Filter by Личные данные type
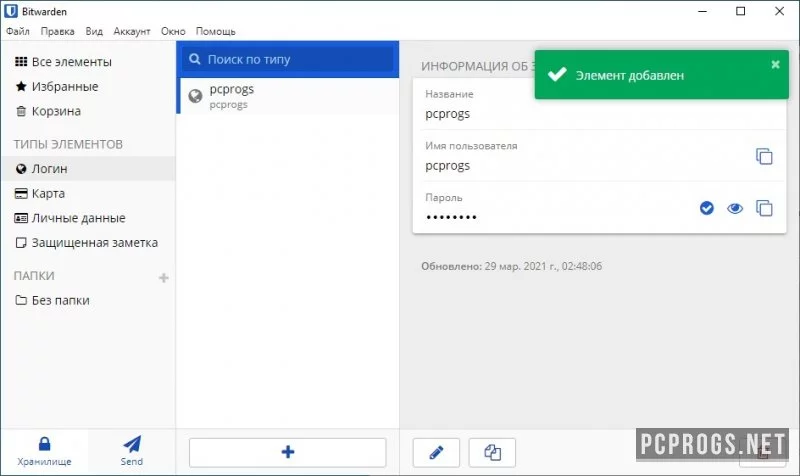 click(x=89, y=218)
